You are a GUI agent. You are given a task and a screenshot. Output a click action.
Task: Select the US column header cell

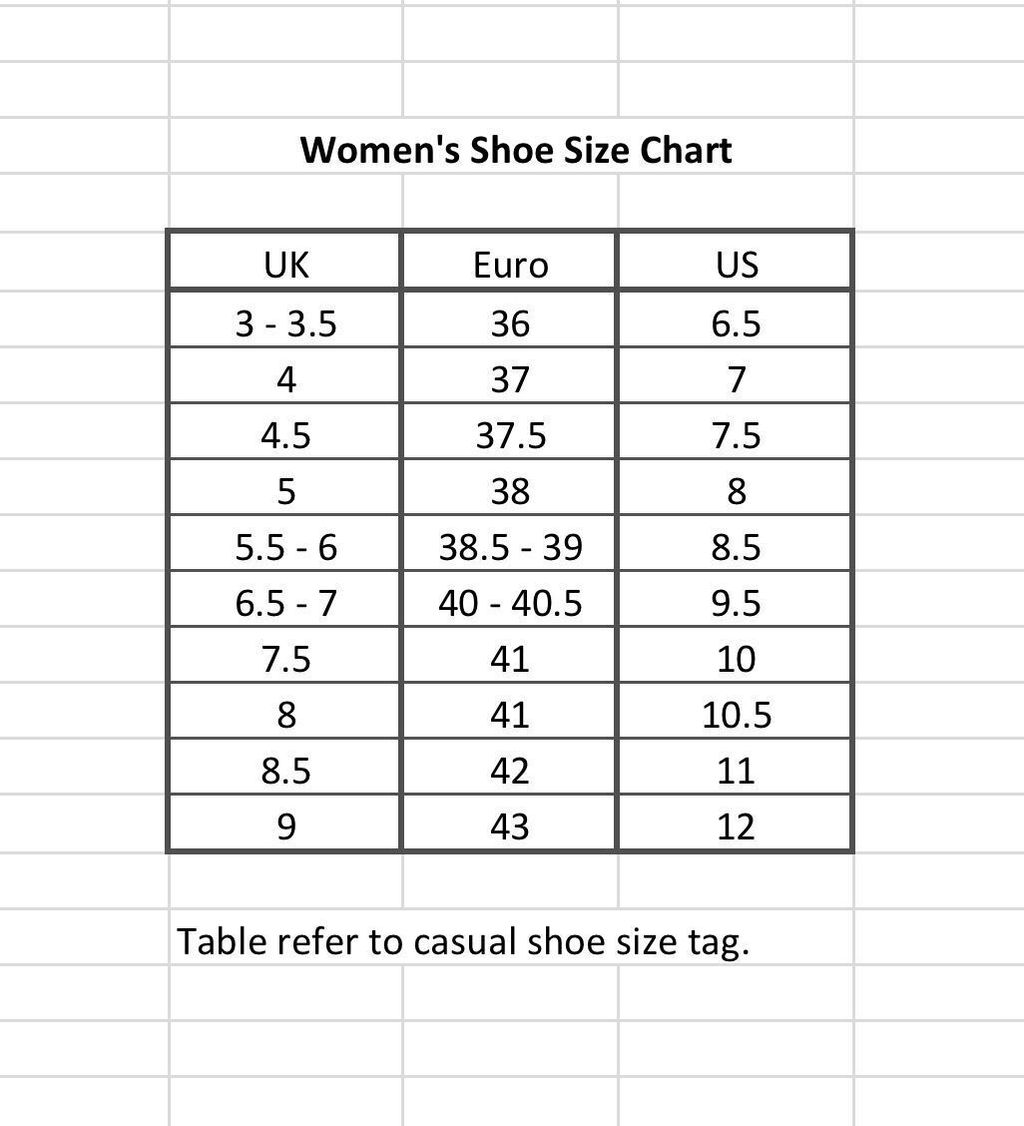736,264
